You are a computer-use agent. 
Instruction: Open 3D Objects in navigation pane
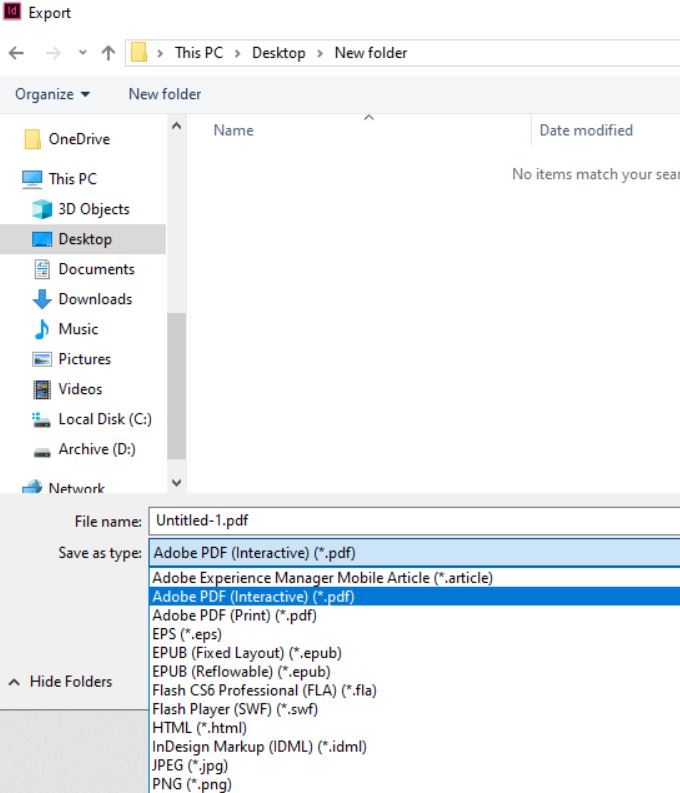click(93, 209)
